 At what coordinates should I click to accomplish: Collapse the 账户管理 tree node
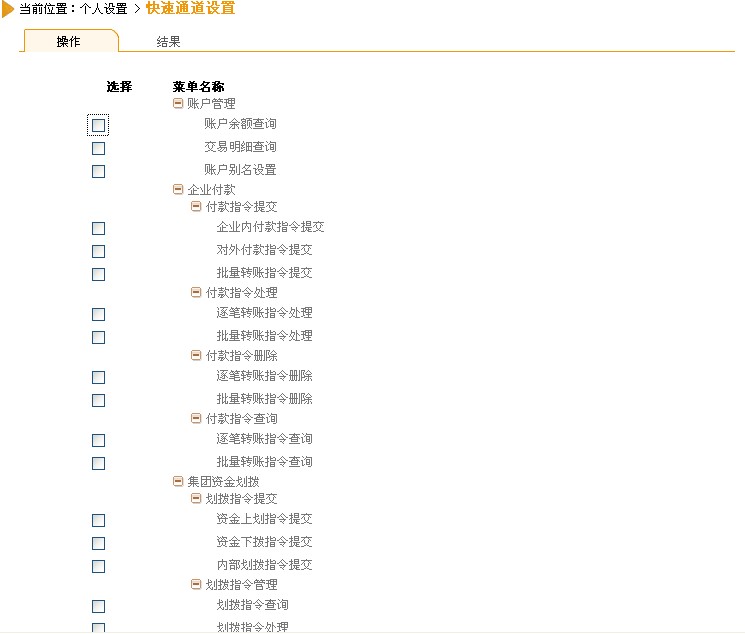coord(178,103)
